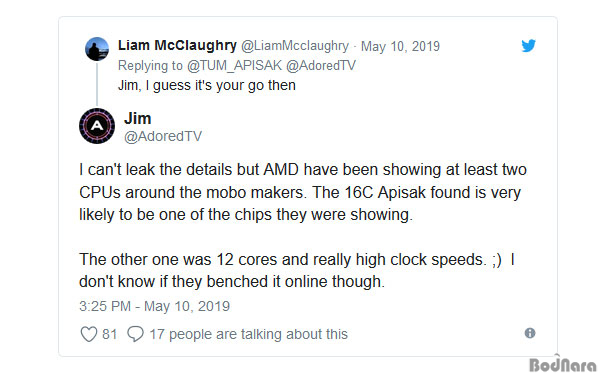This screenshot has height=375, width=600.
Task: Click the Twitter bird logo icon
Action: point(528,46)
